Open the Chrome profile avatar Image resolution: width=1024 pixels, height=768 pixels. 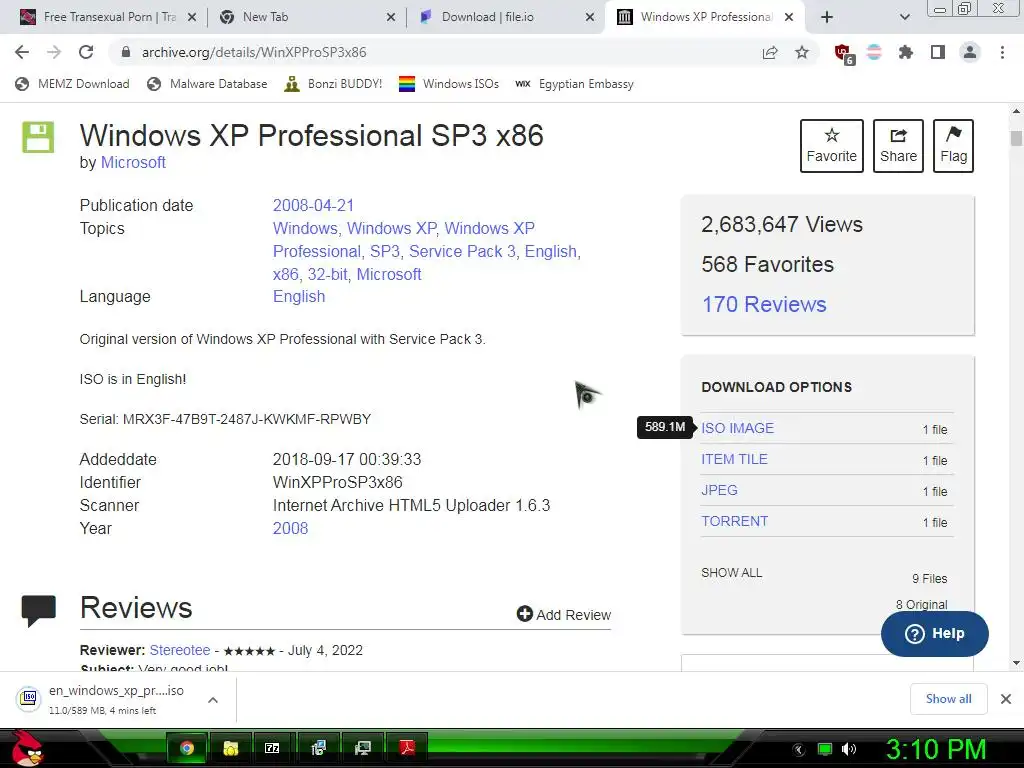(970, 52)
